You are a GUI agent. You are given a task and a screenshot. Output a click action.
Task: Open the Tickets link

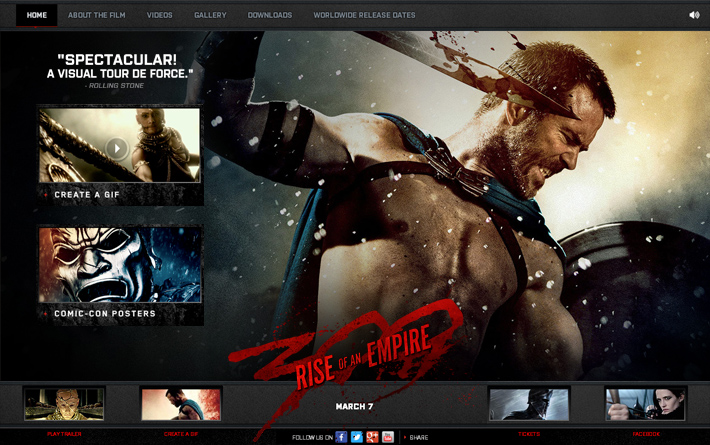[x=529, y=434]
